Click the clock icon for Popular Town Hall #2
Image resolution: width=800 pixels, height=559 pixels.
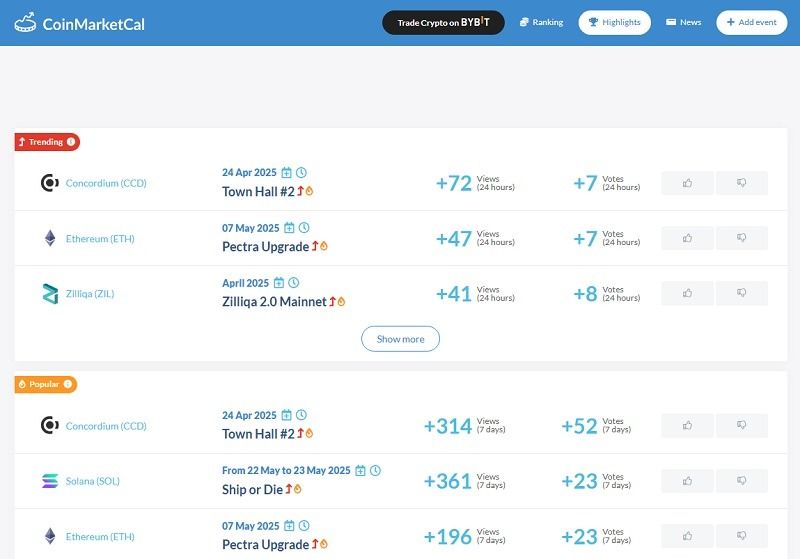(x=302, y=415)
